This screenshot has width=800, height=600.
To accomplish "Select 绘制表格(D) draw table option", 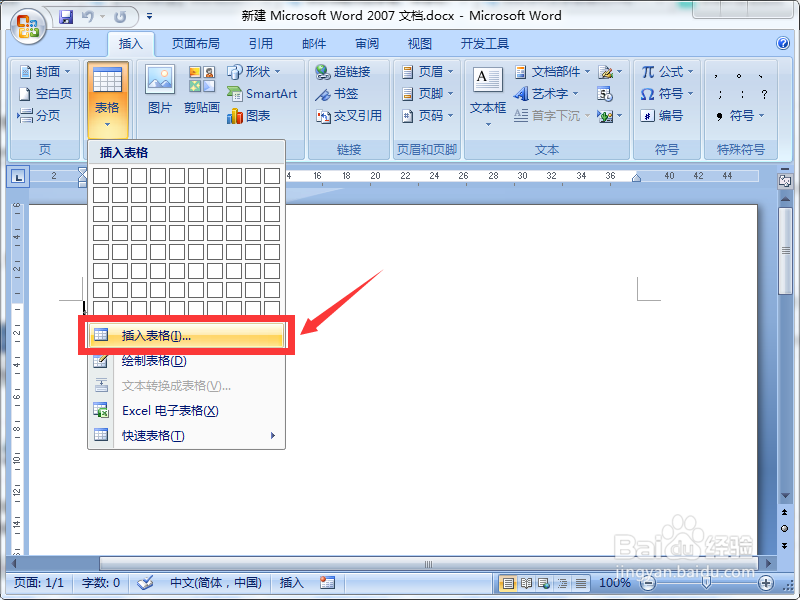I will [x=187, y=361].
